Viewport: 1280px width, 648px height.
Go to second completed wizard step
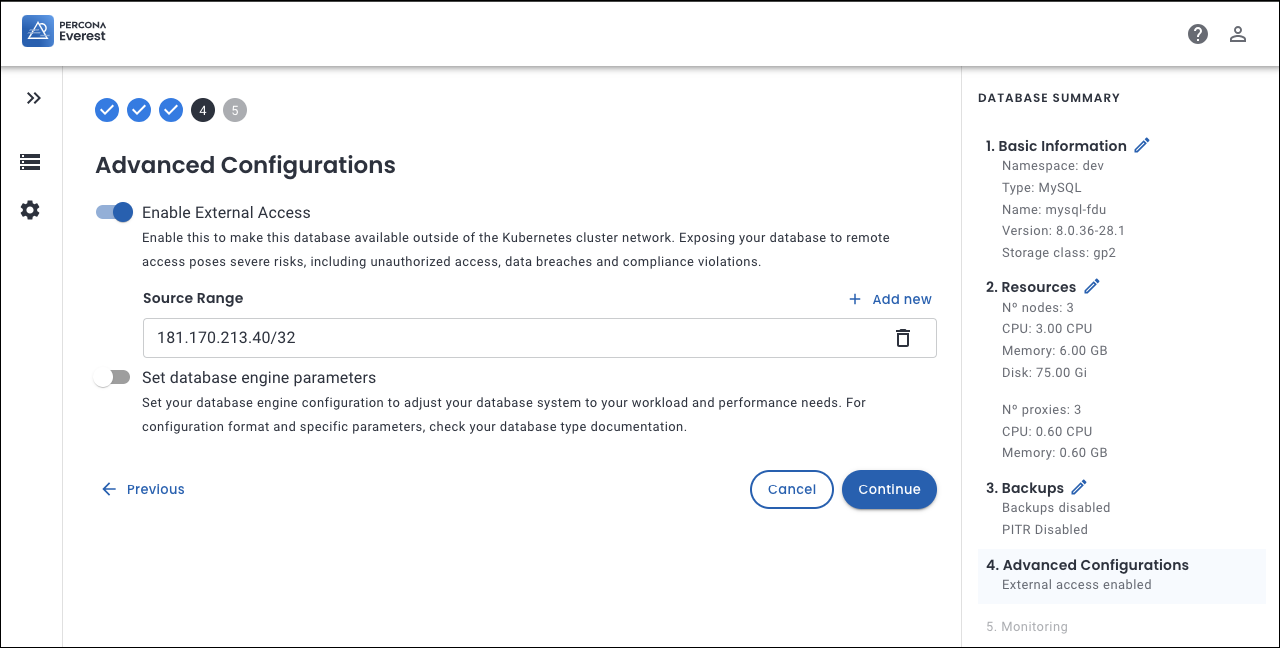(139, 110)
